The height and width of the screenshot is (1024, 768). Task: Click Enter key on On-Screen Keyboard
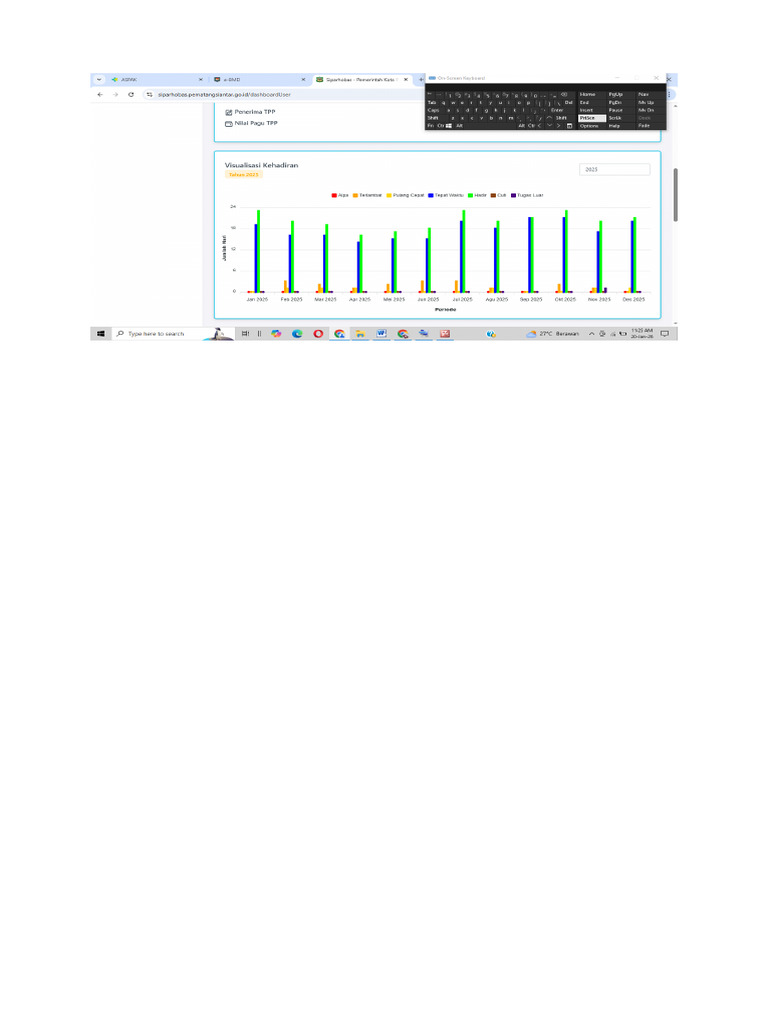point(557,110)
